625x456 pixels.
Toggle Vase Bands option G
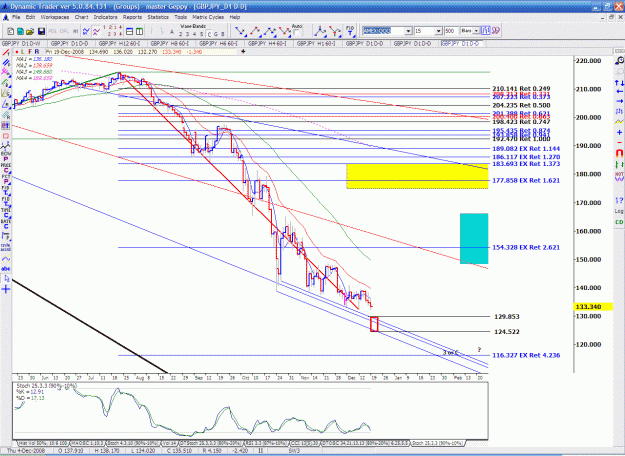(216, 34)
